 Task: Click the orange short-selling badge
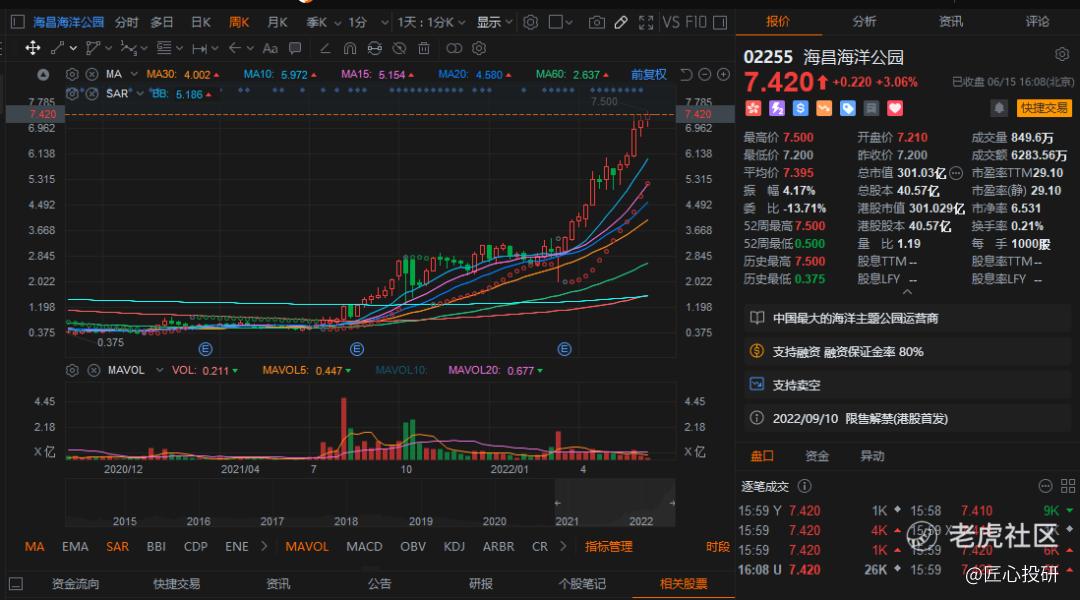coord(824,108)
